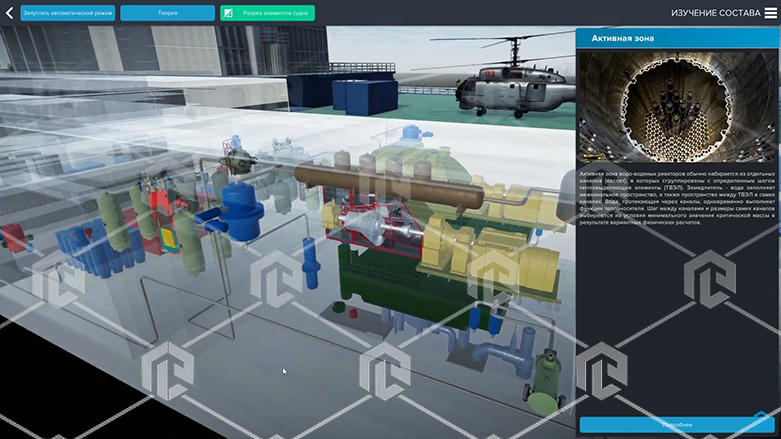Open the Теория section
The image size is (781, 439).
click(167, 13)
